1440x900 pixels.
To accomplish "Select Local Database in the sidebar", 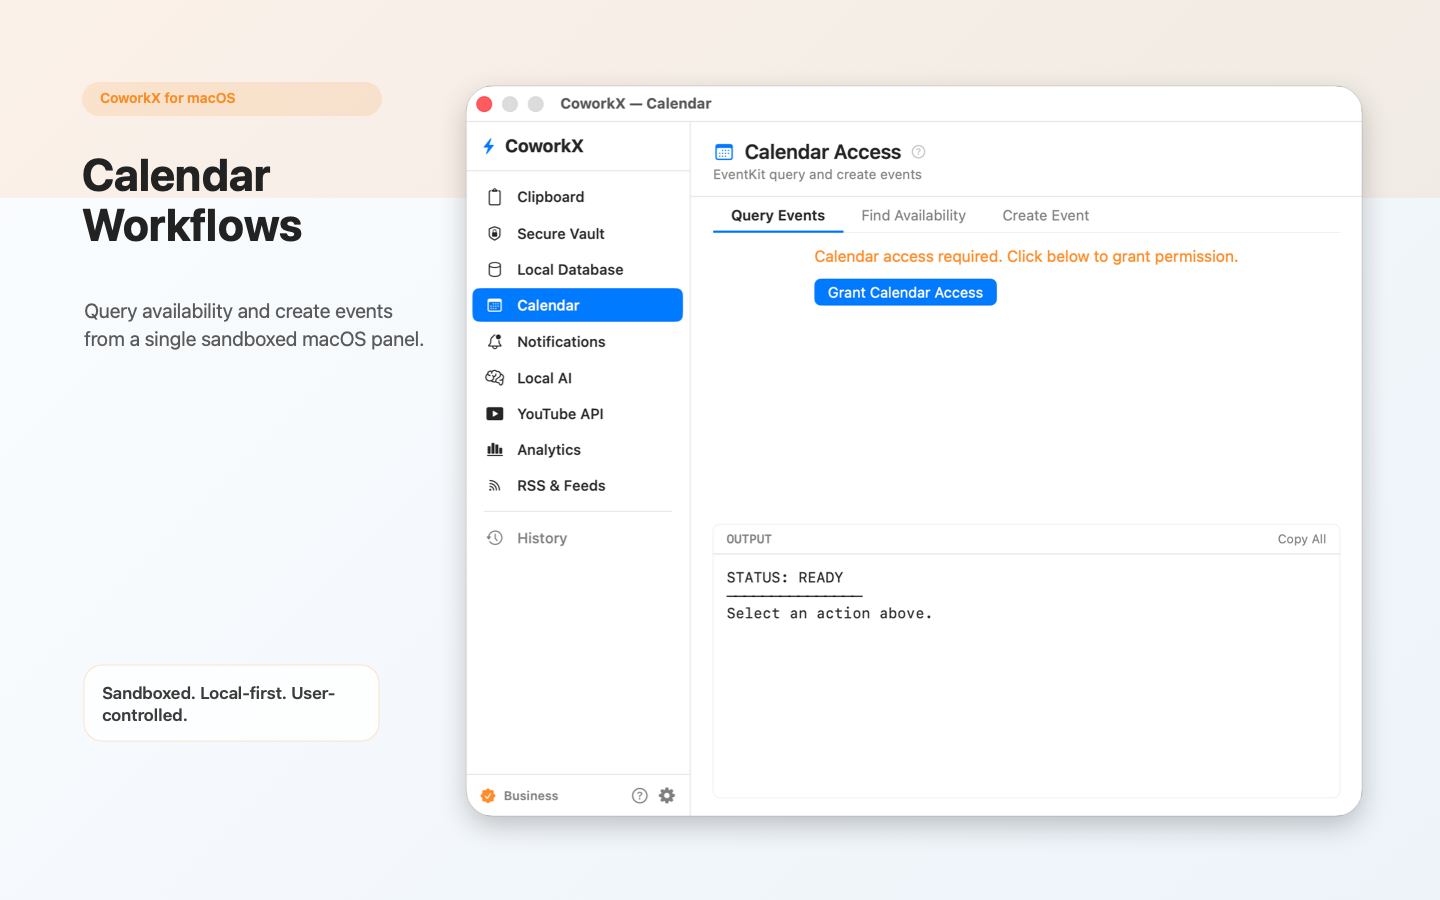I will point(577,269).
